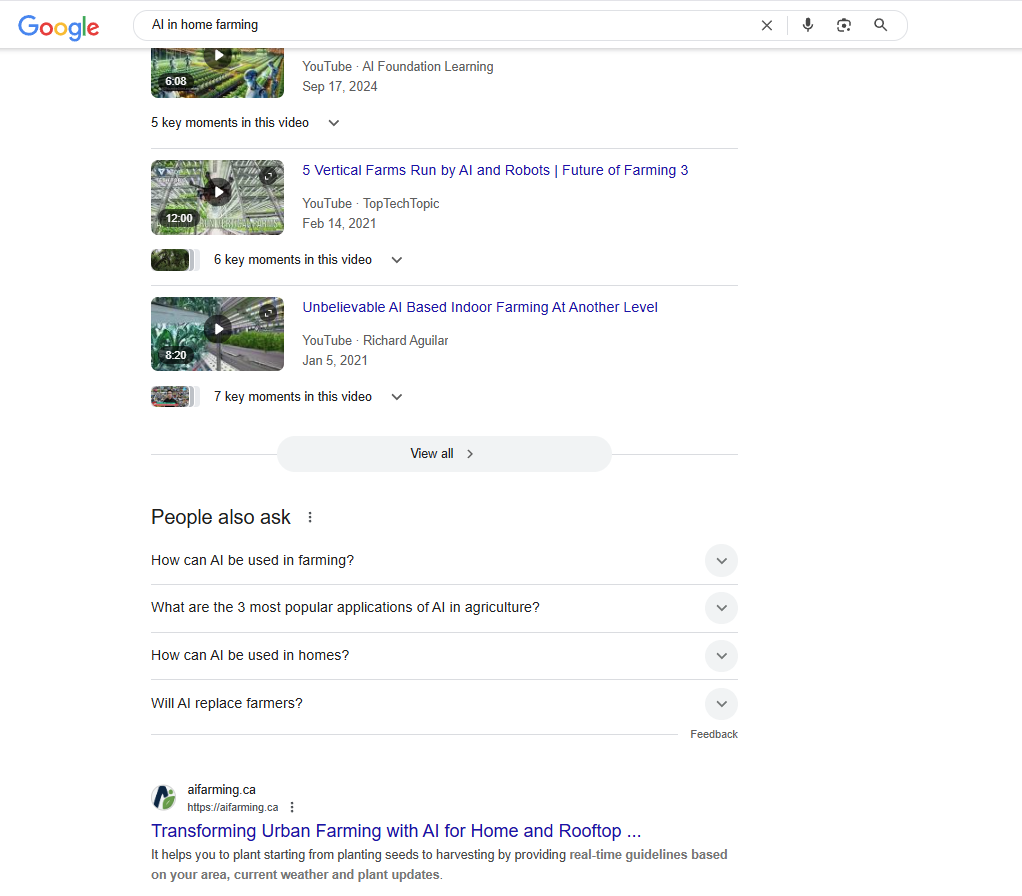The image size is (1022, 896).
Task: Click the 'Jan 5, 2021' date text
Action: (335, 360)
